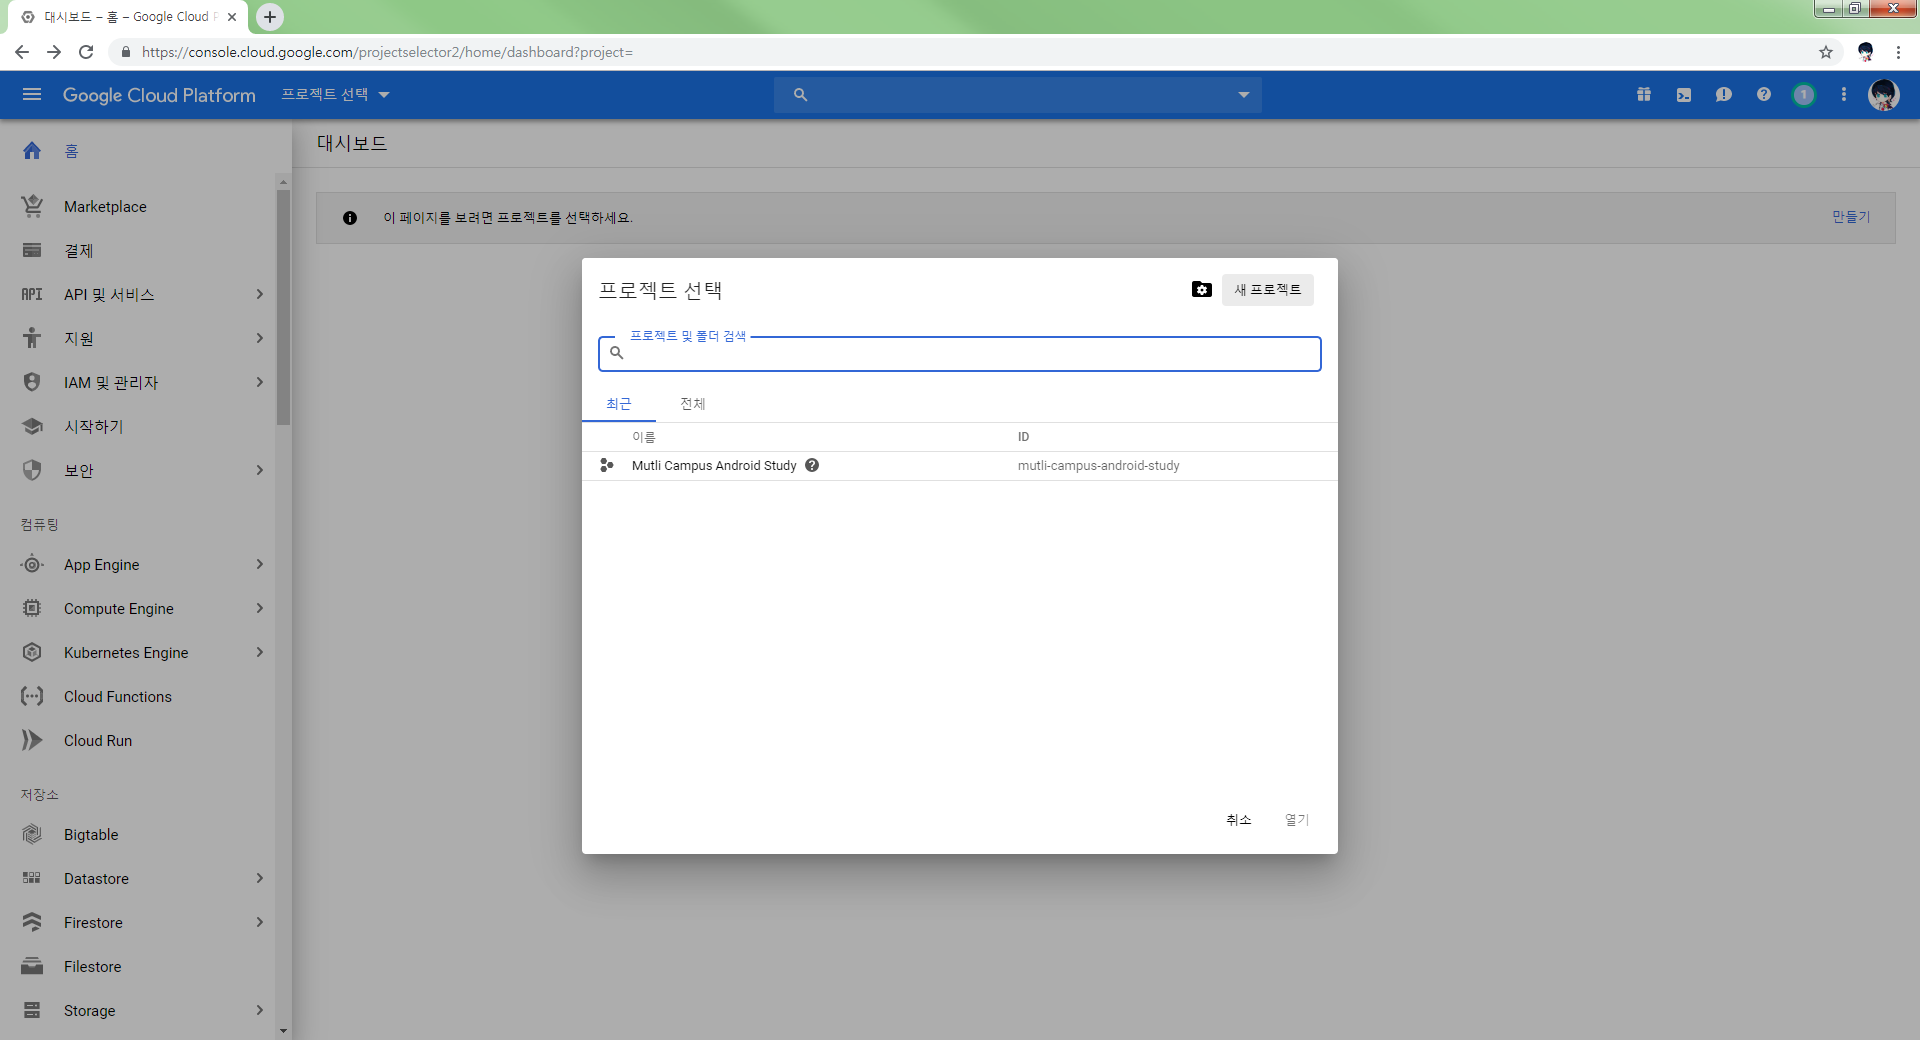Click the Getting Started graduation cap icon

click(x=32, y=426)
